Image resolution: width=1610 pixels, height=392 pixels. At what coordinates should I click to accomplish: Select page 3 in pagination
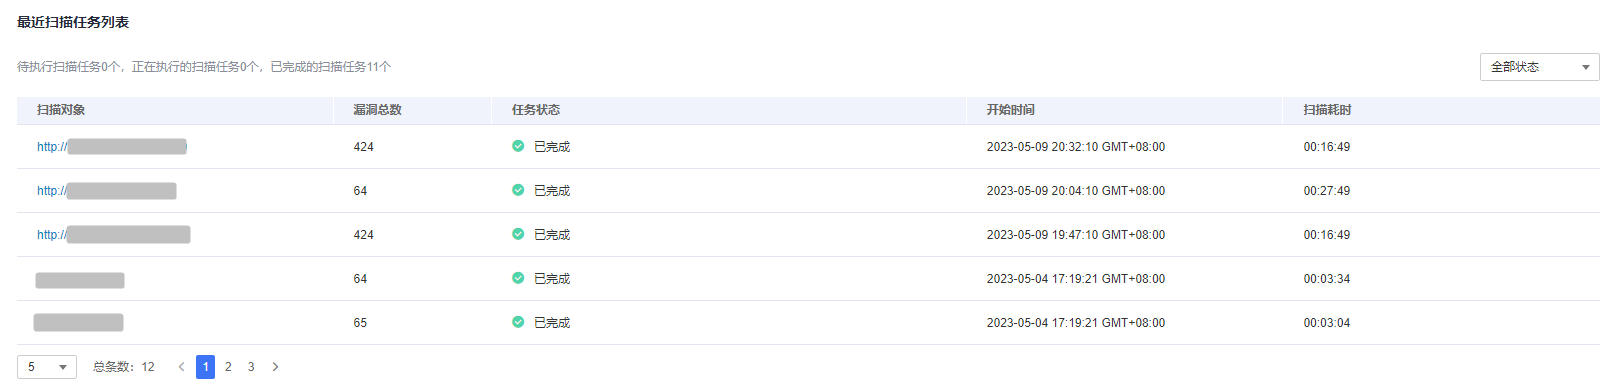251,367
